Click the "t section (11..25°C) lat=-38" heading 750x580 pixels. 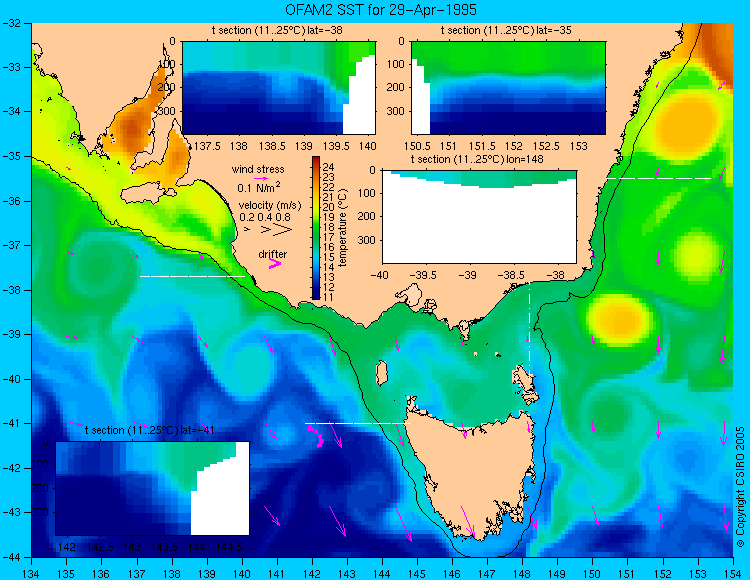pyautogui.click(x=277, y=31)
